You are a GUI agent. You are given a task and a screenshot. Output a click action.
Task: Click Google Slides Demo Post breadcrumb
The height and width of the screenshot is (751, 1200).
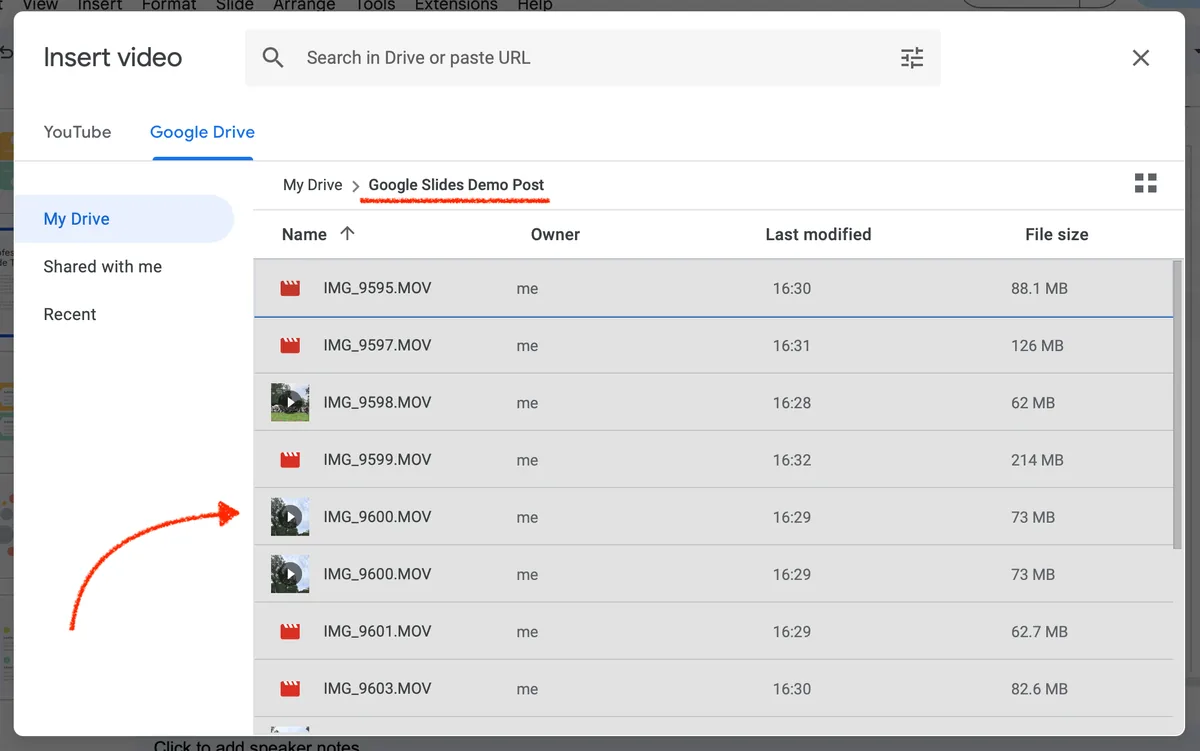coord(456,185)
